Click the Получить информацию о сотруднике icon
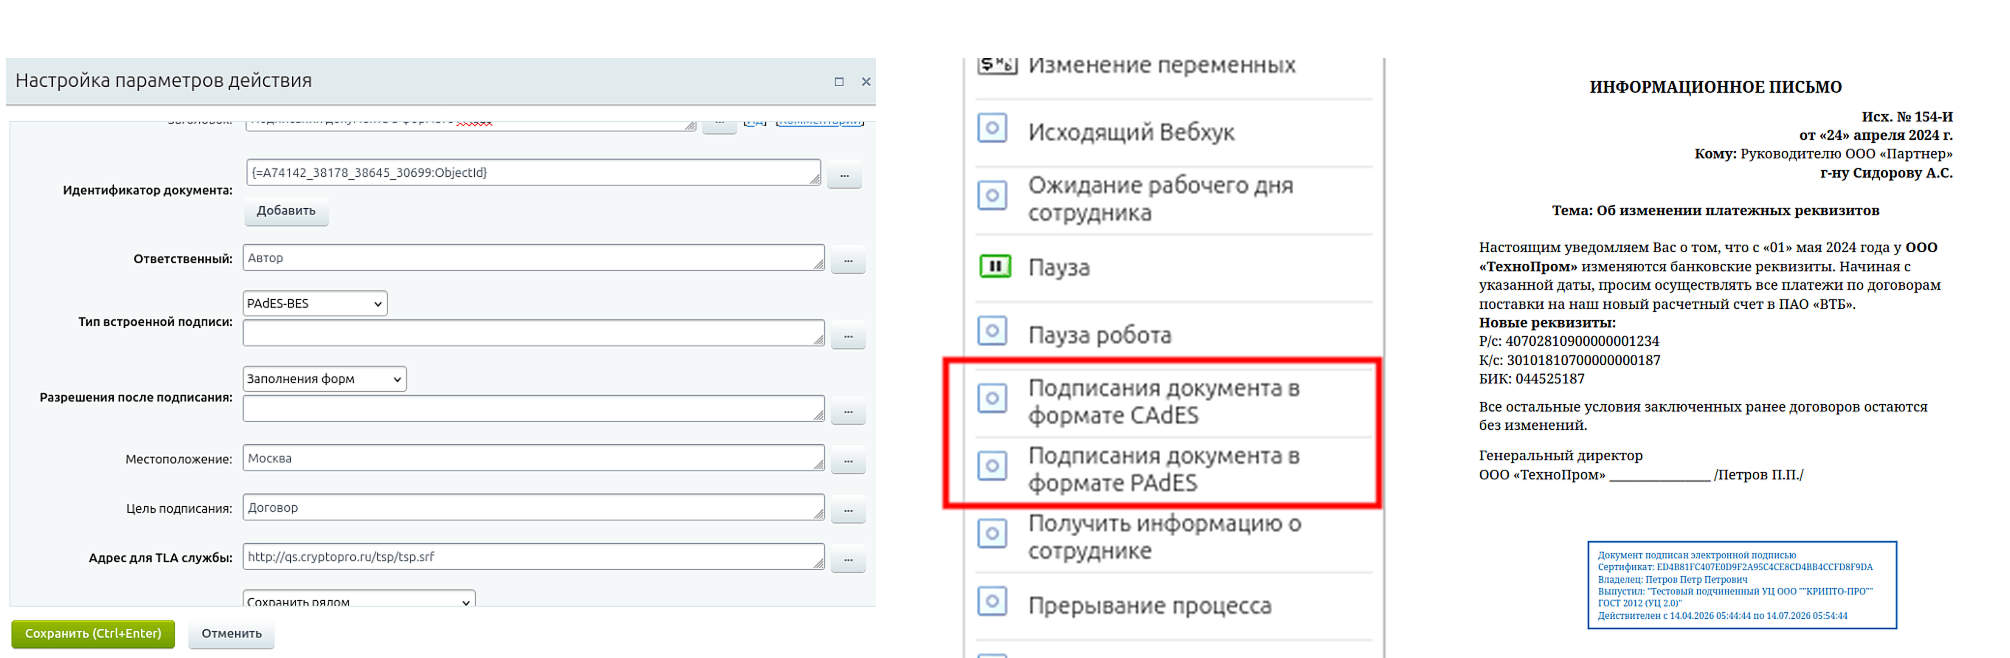 991,534
